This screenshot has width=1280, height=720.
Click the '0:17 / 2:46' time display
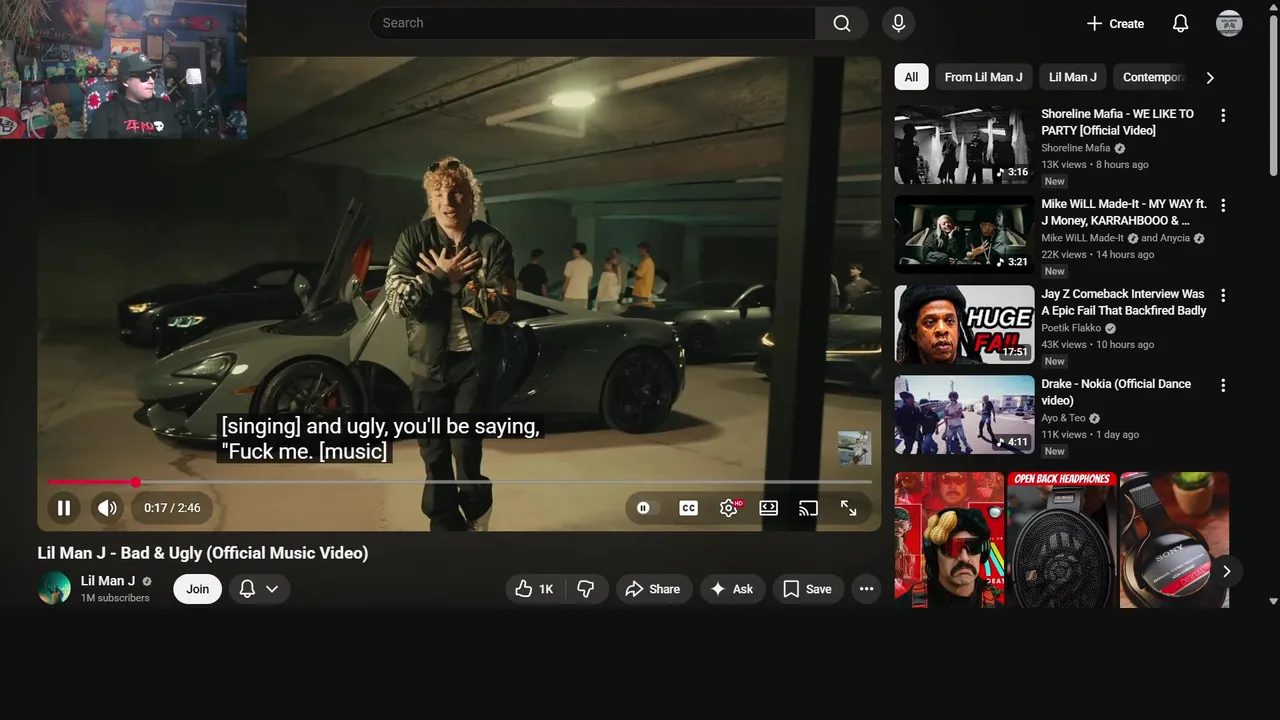click(172, 508)
